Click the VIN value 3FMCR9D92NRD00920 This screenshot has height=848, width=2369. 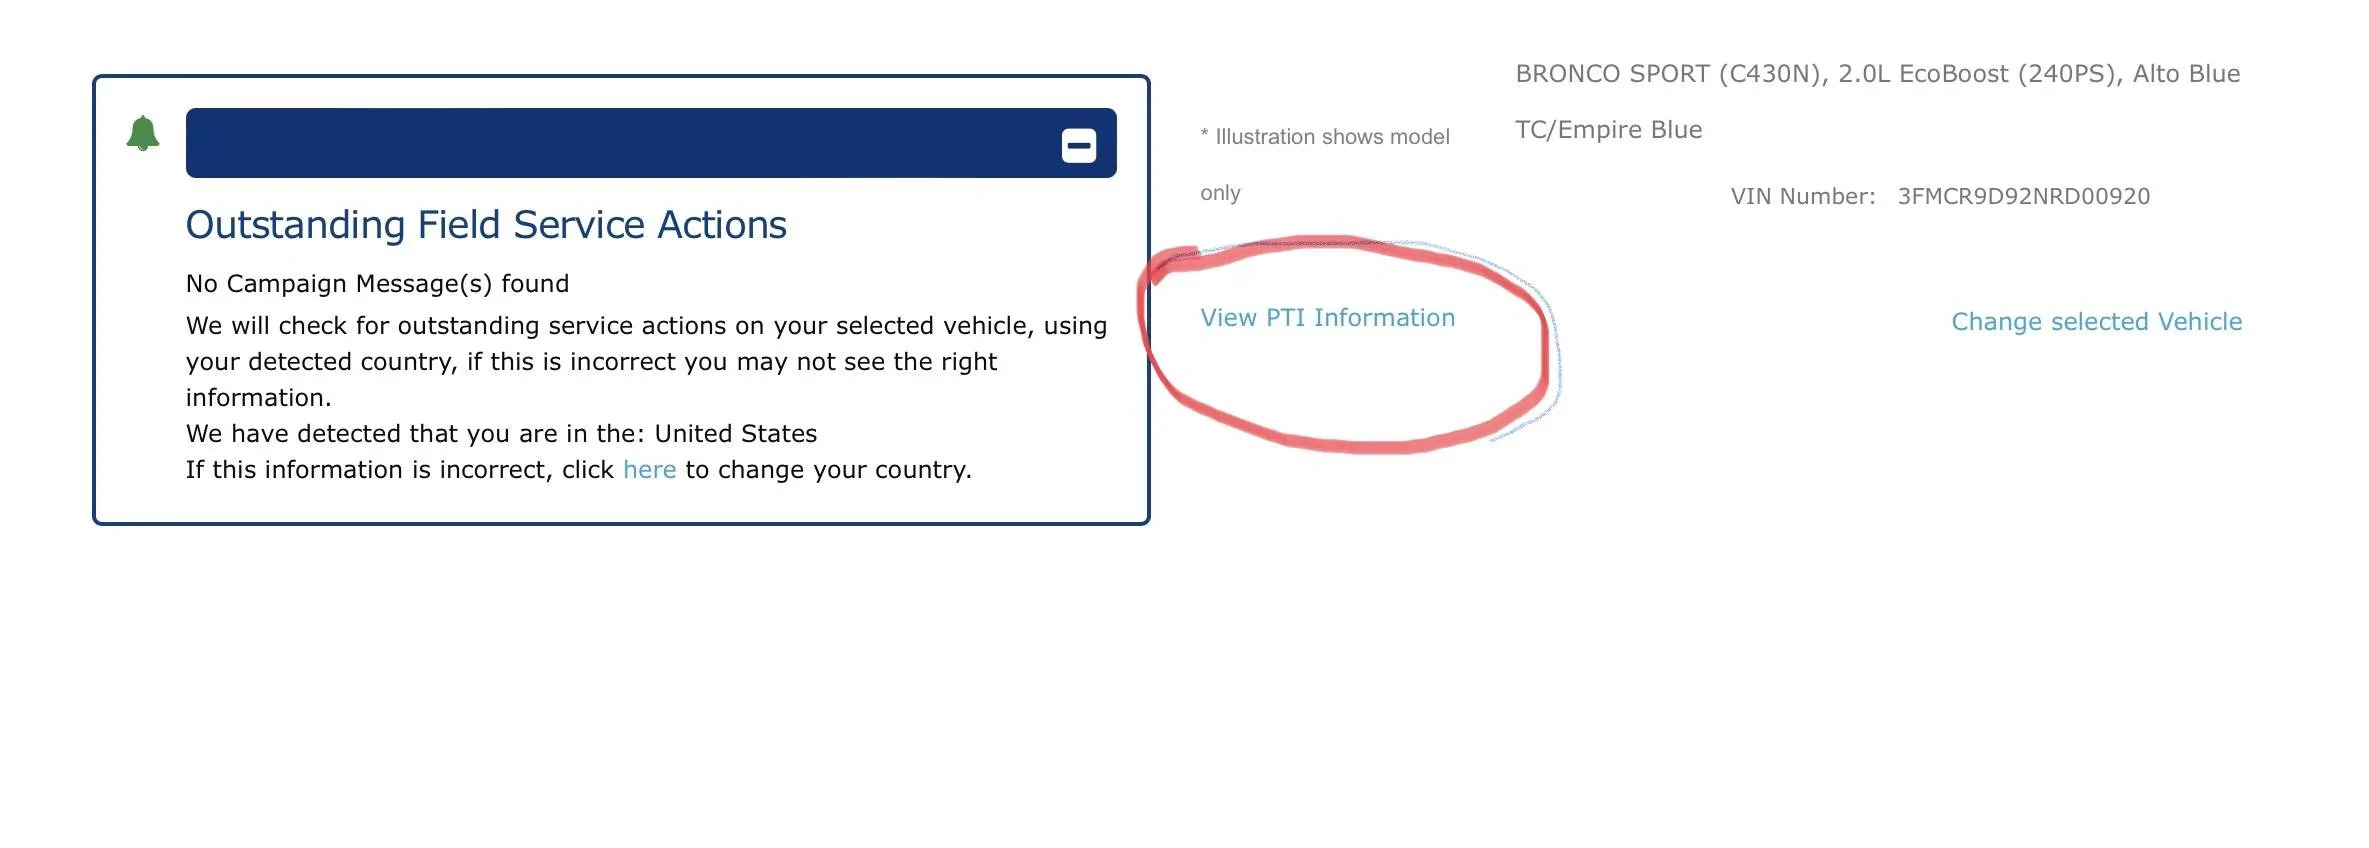click(2023, 197)
